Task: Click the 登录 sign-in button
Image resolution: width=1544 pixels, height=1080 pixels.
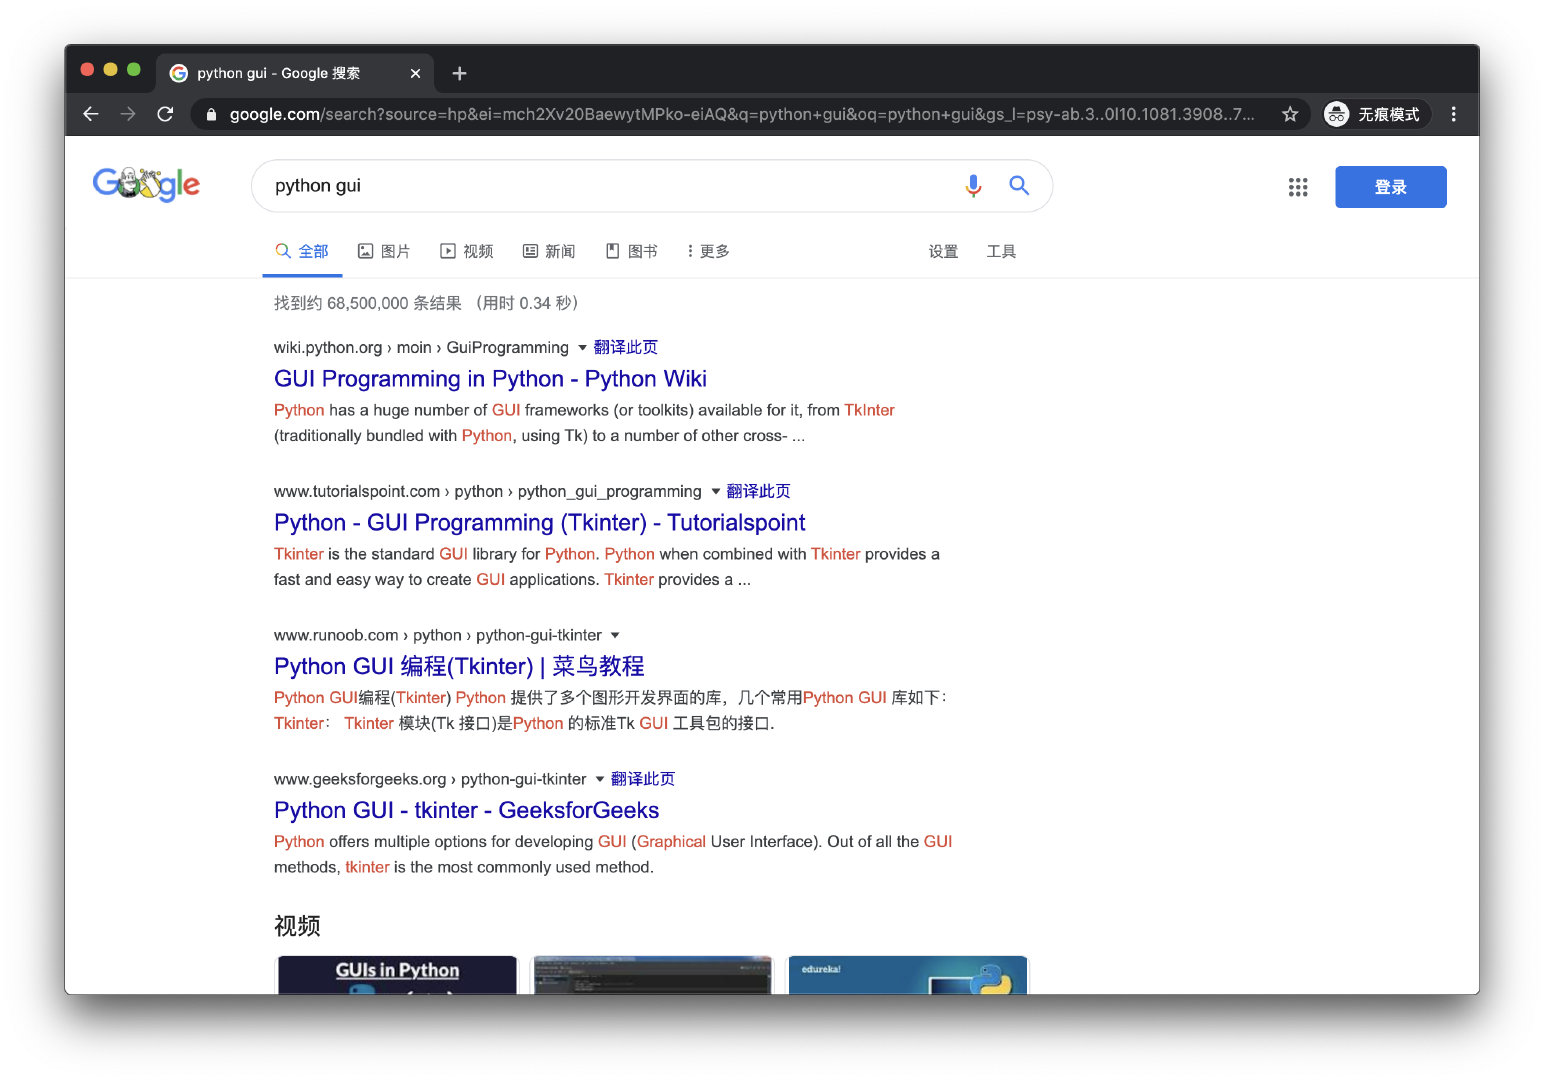Action: (1390, 187)
